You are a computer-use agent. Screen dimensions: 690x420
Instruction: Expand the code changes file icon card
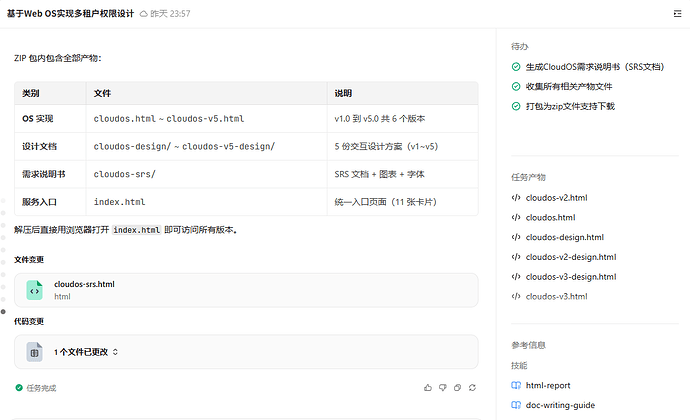pos(34,352)
